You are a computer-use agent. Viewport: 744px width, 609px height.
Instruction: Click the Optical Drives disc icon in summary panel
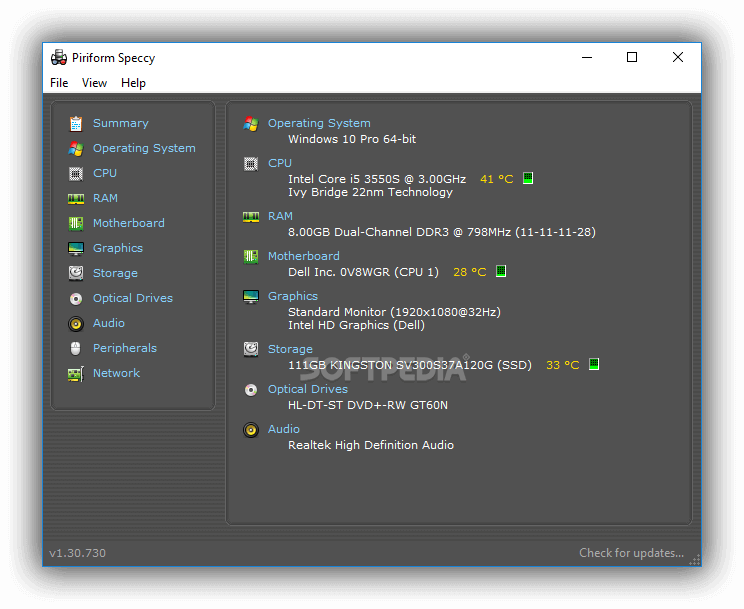coord(251,390)
